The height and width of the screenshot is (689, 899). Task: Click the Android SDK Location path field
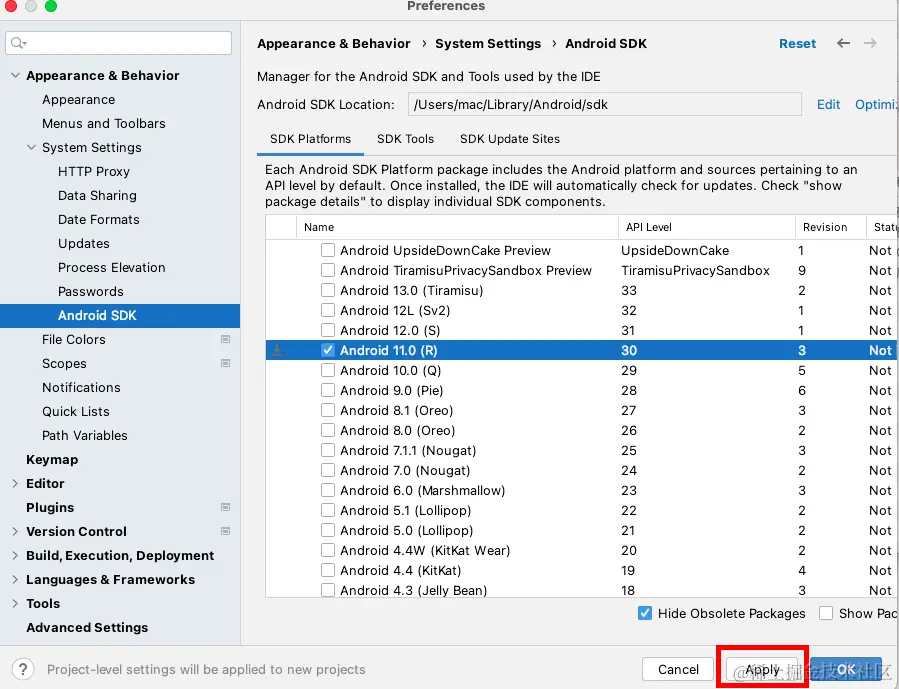(604, 104)
